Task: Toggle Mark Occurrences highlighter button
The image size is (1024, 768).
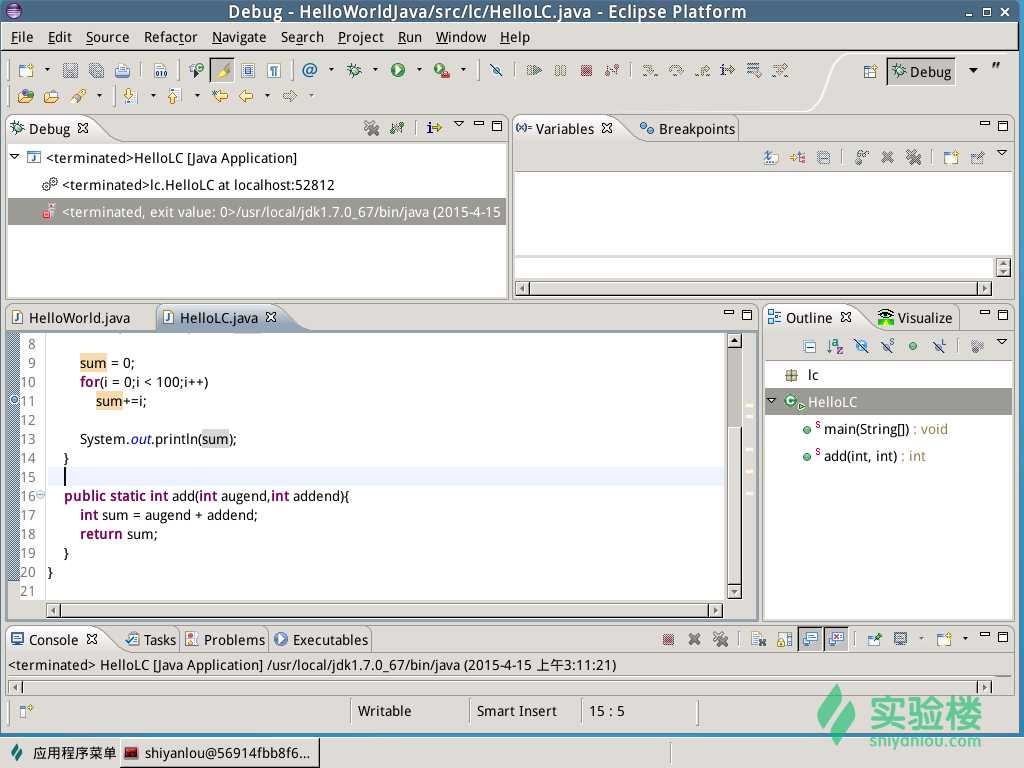Action: pyautogui.click(x=222, y=71)
